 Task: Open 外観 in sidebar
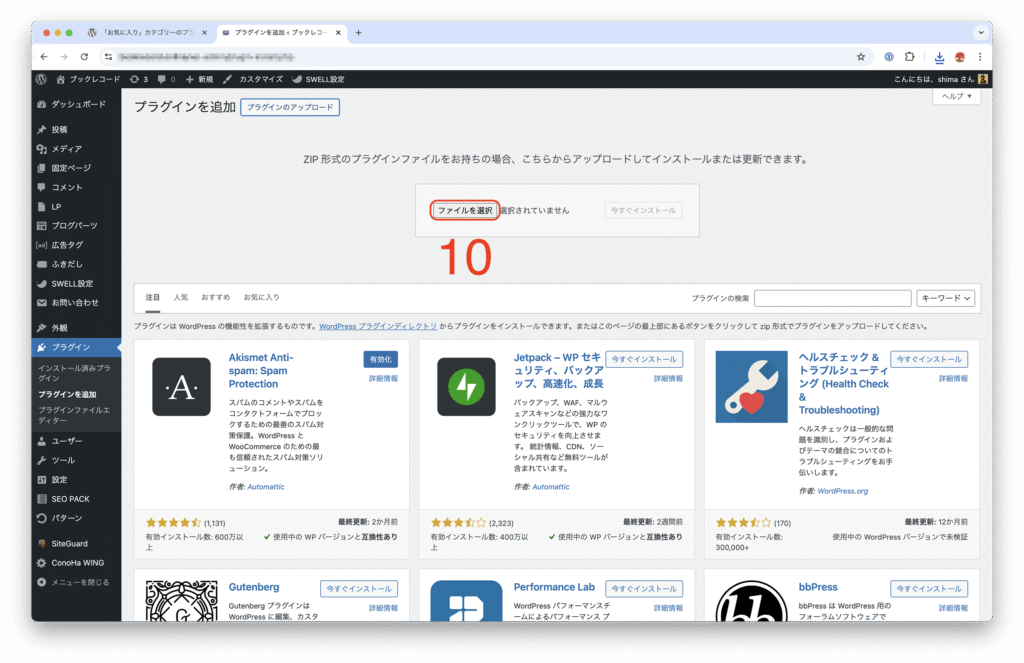pos(76,328)
